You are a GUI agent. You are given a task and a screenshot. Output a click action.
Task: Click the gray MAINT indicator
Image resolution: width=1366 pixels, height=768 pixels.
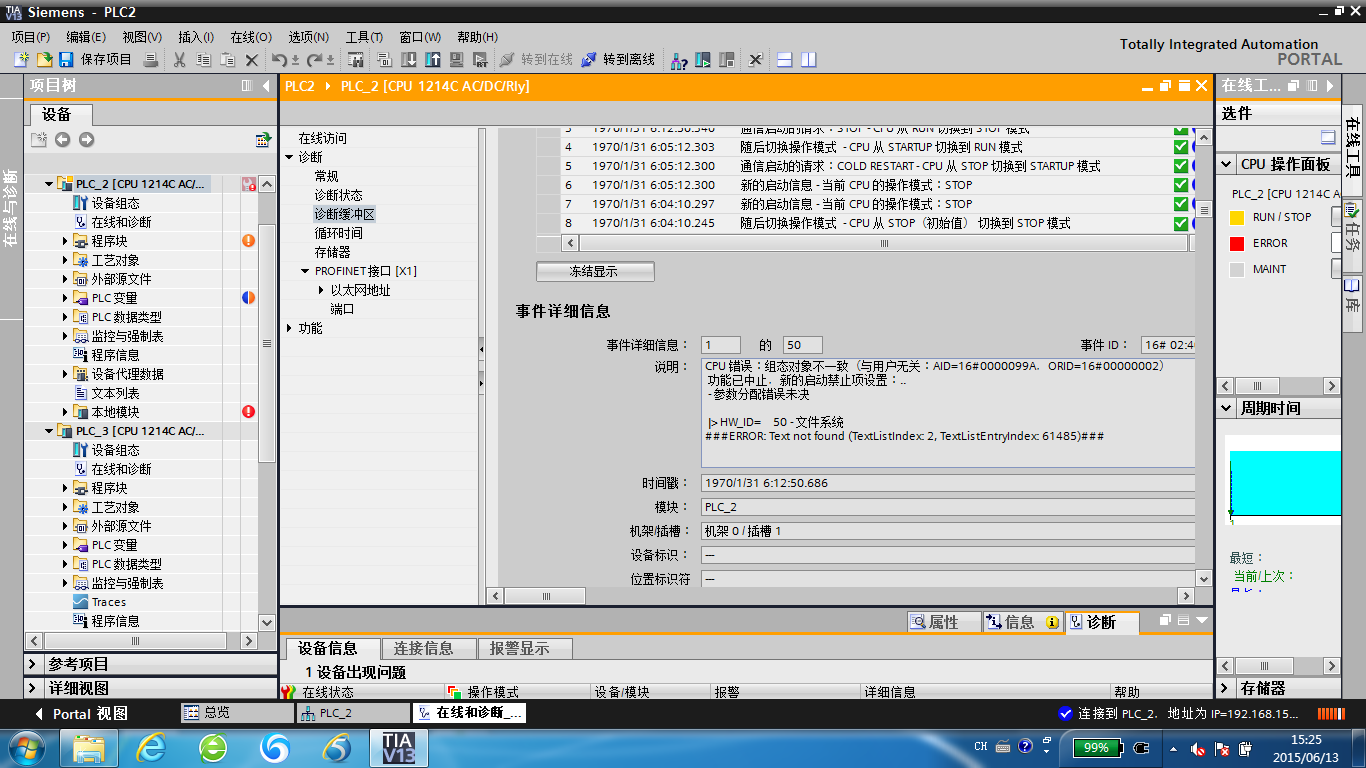[x=1237, y=269]
